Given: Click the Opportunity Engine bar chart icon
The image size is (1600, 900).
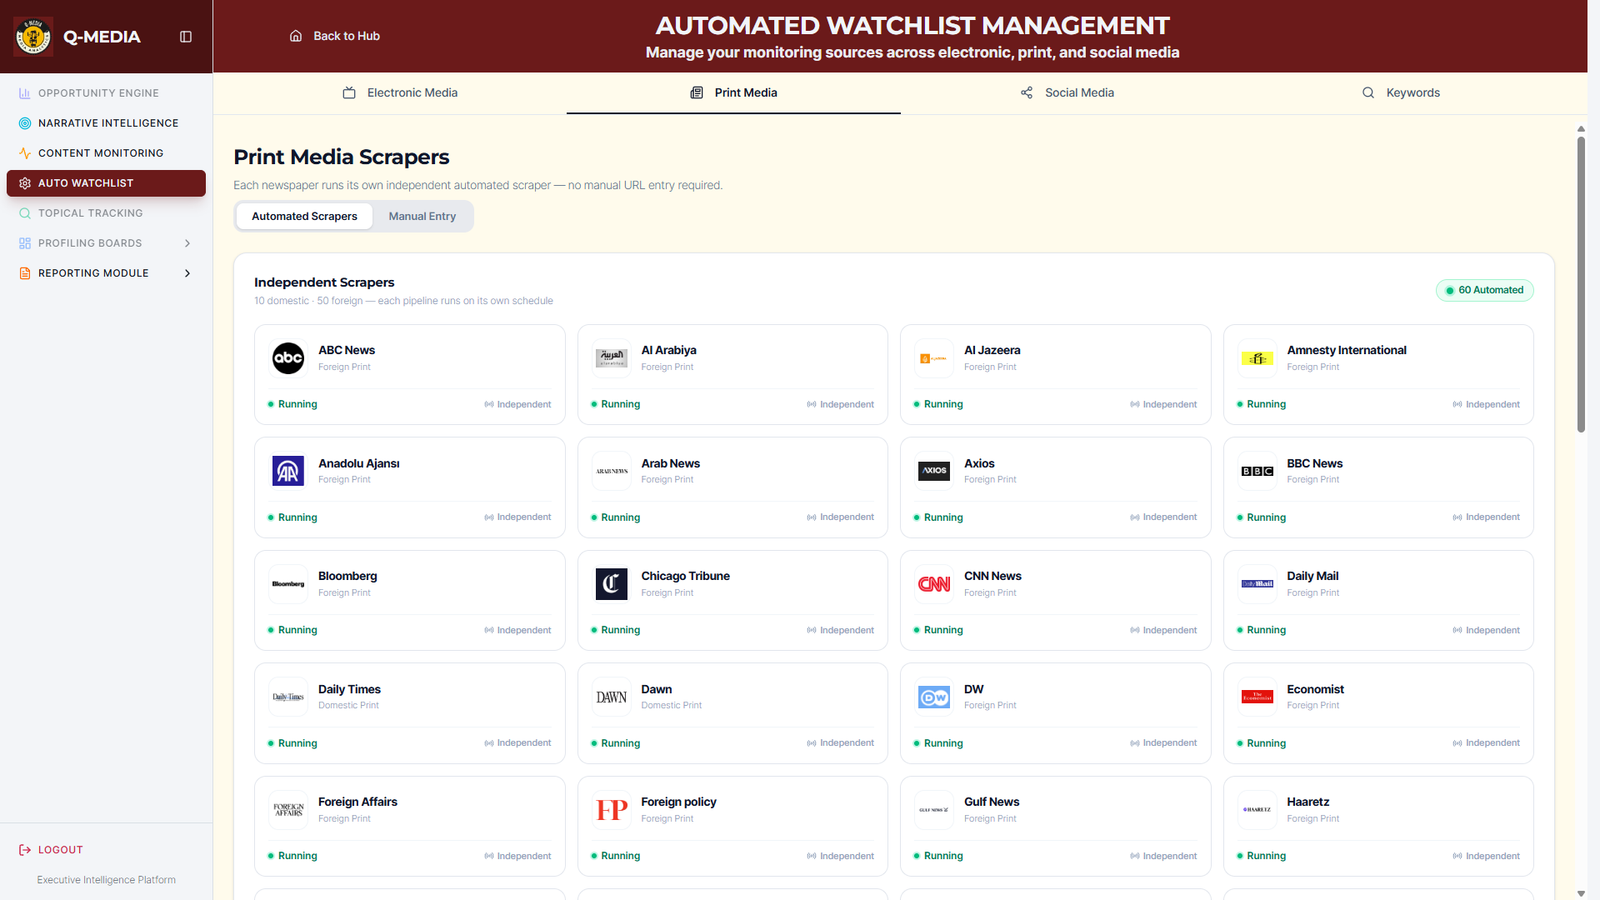Looking at the screenshot, I should click(25, 93).
